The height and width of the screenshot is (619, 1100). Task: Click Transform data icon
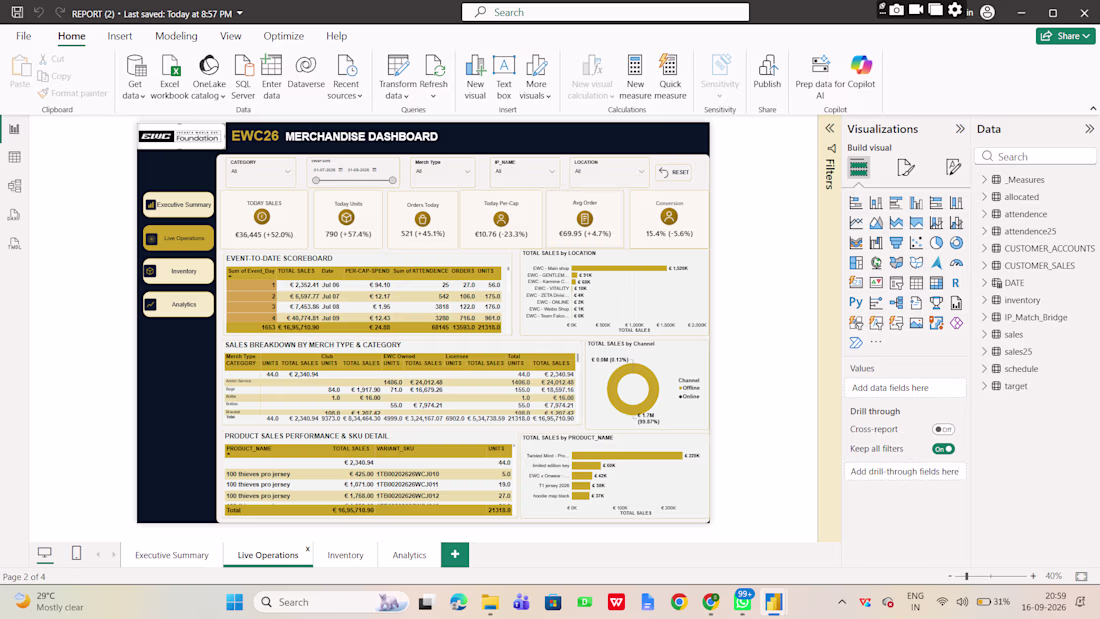398,66
